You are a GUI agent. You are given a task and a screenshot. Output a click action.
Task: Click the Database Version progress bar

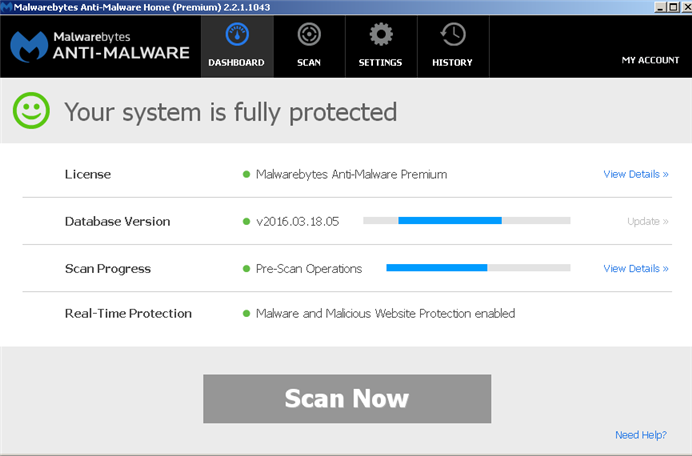(466, 220)
